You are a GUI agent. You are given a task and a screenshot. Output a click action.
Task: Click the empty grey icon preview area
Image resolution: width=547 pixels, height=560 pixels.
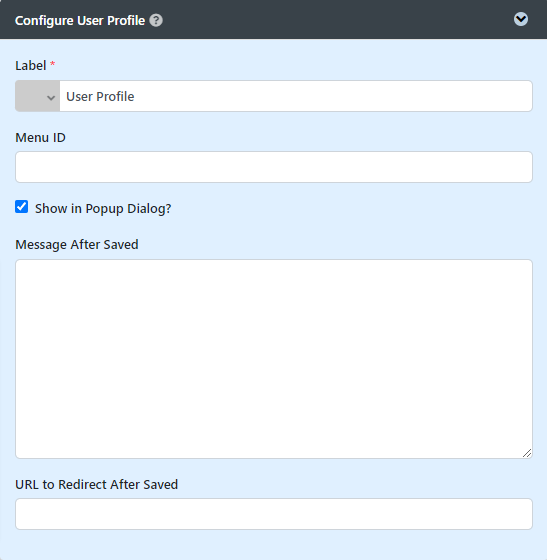coord(31,96)
